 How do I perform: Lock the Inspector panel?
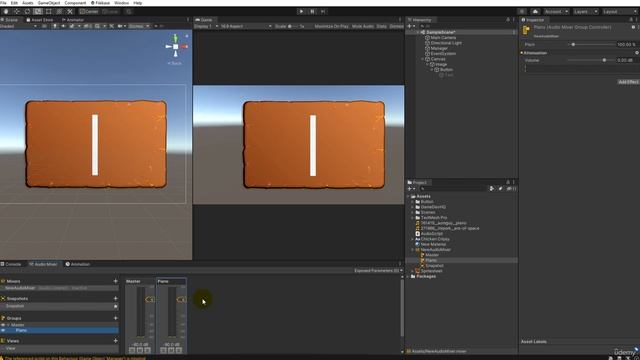[x=631, y=20]
